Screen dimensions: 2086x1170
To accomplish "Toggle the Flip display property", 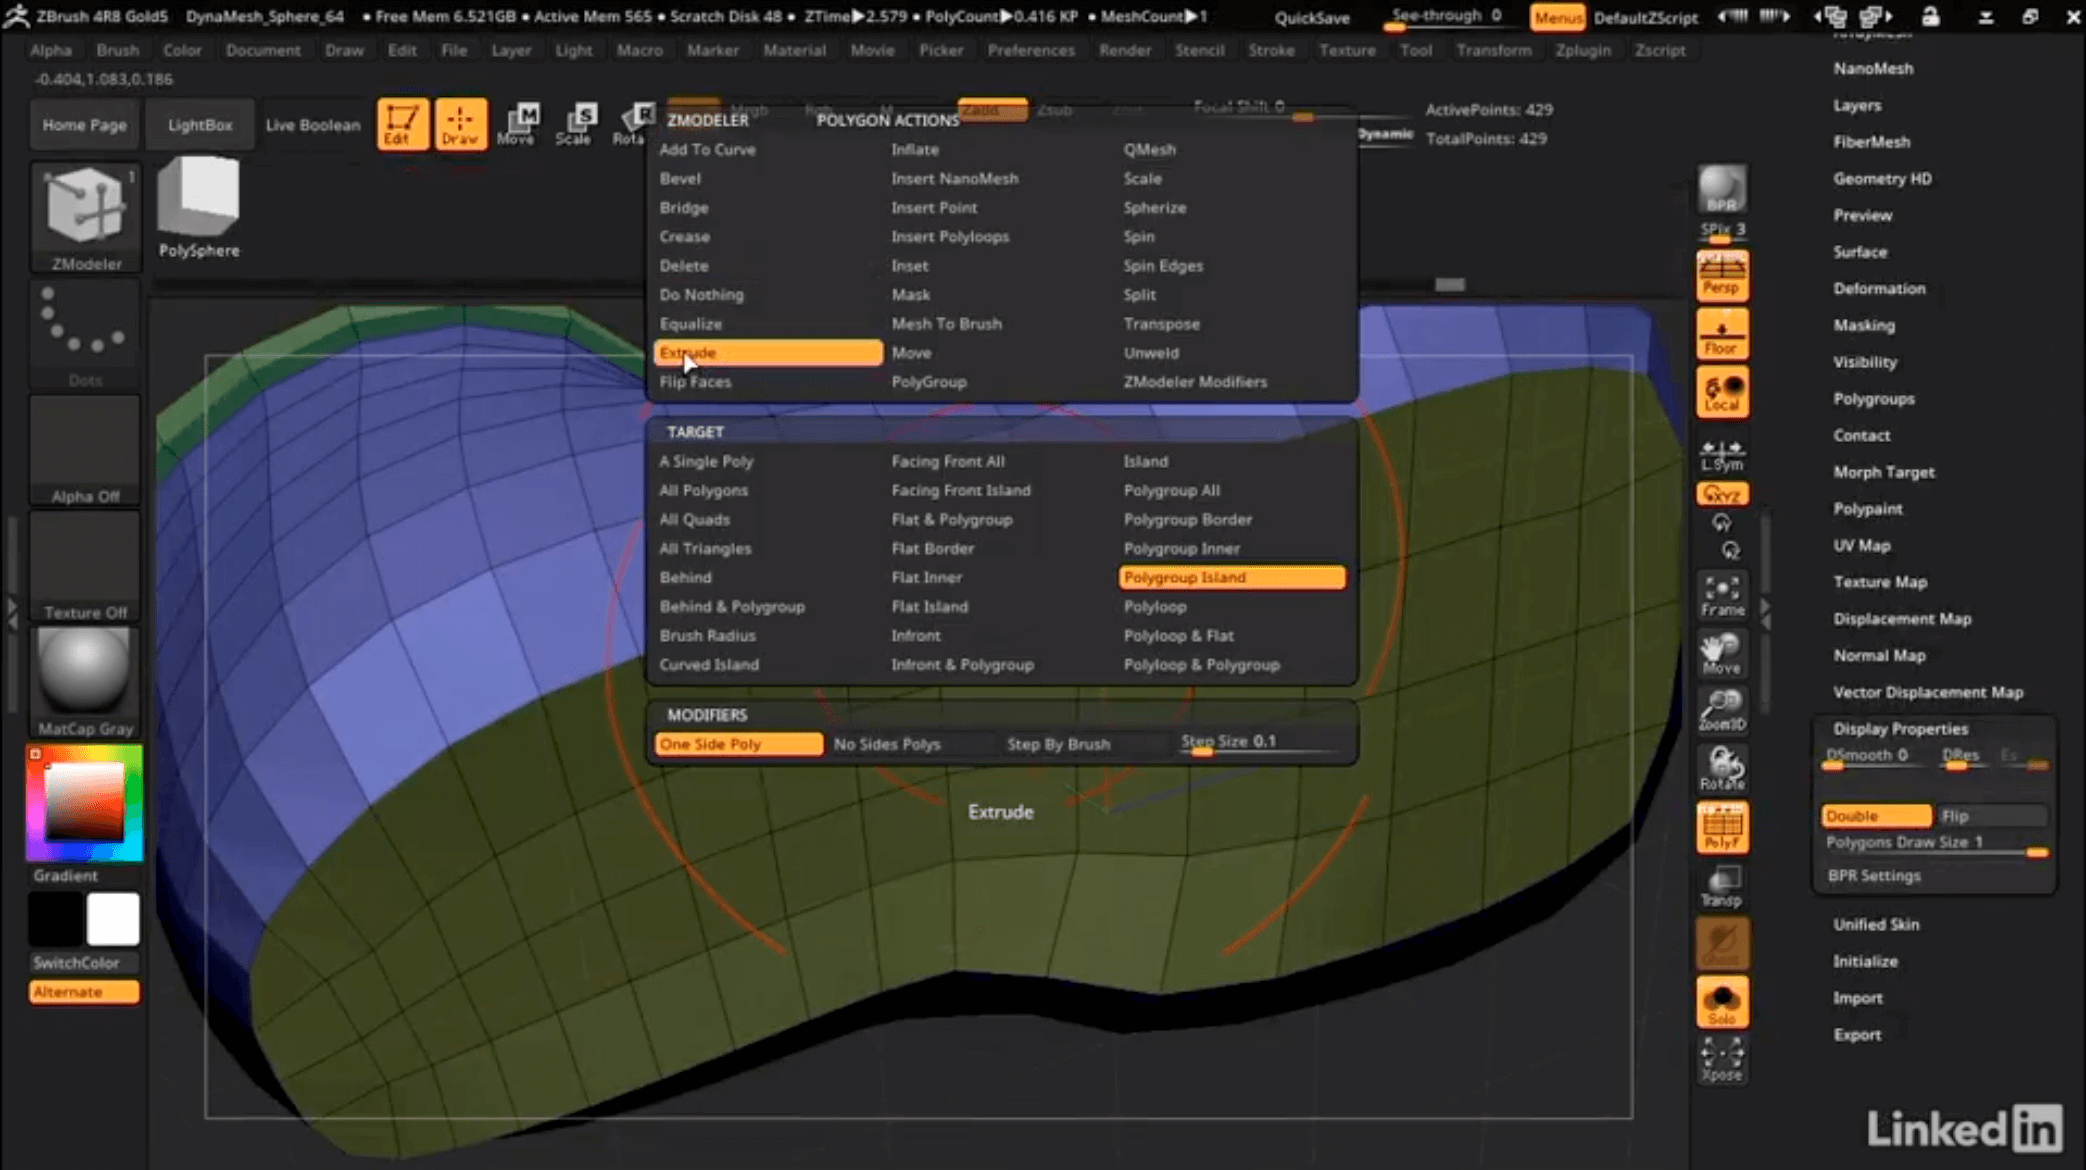I will [1990, 816].
